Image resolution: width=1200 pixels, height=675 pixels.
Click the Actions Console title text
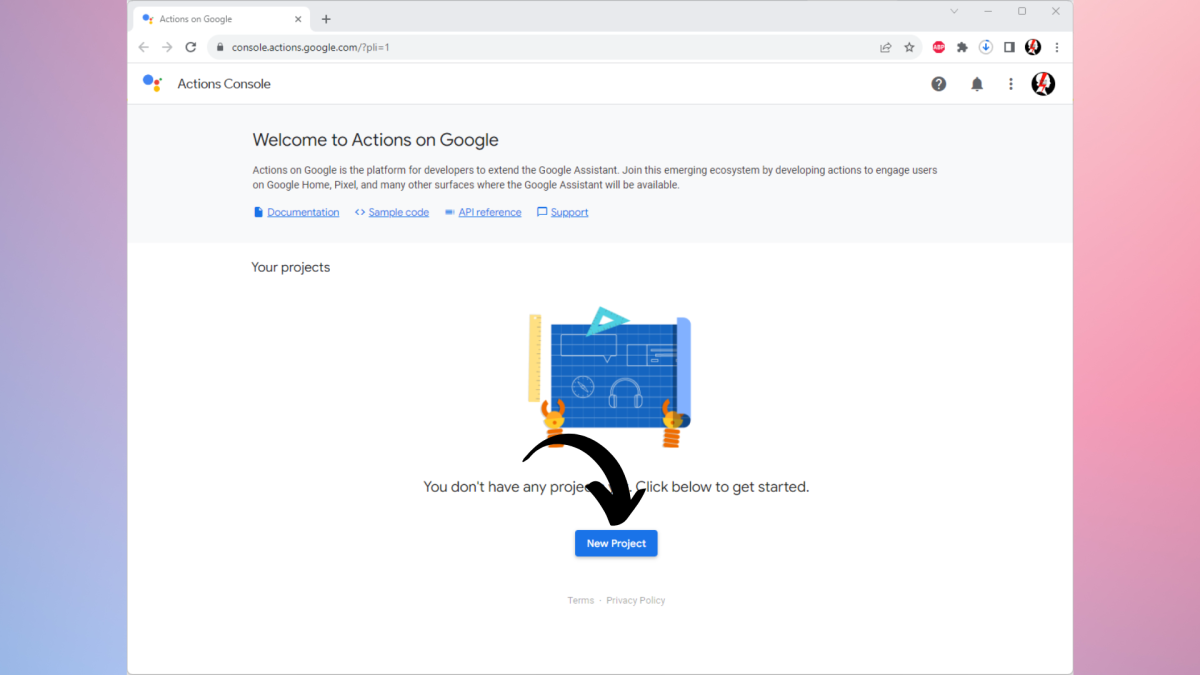click(x=224, y=84)
